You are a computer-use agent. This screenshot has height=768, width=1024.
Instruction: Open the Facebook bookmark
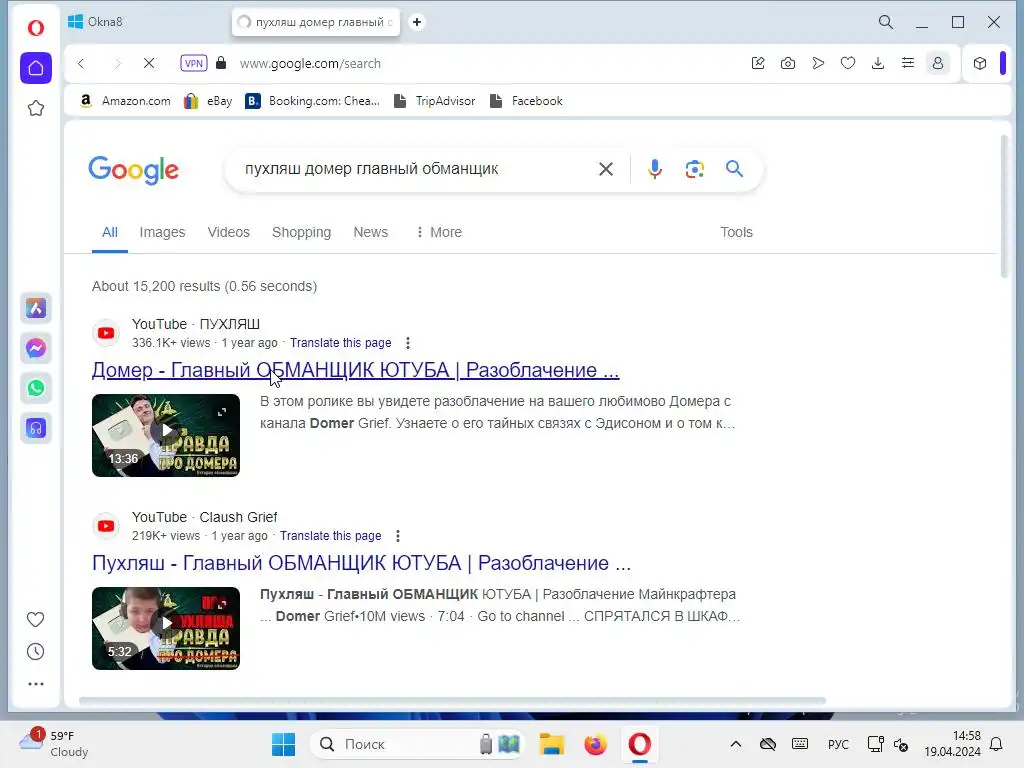tap(526, 101)
